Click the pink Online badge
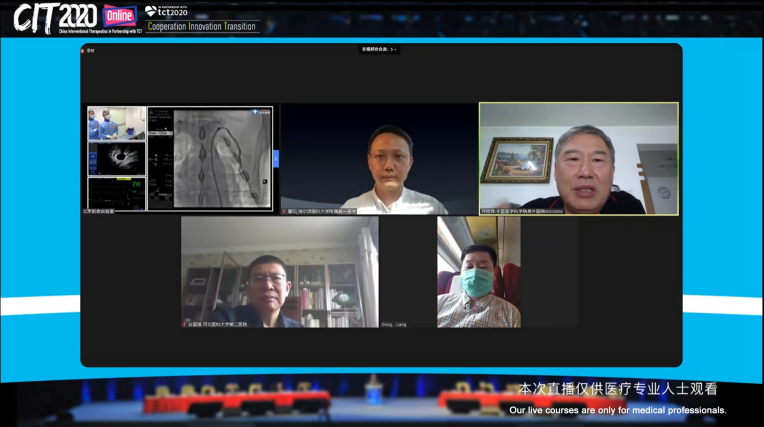 pyautogui.click(x=119, y=14)
